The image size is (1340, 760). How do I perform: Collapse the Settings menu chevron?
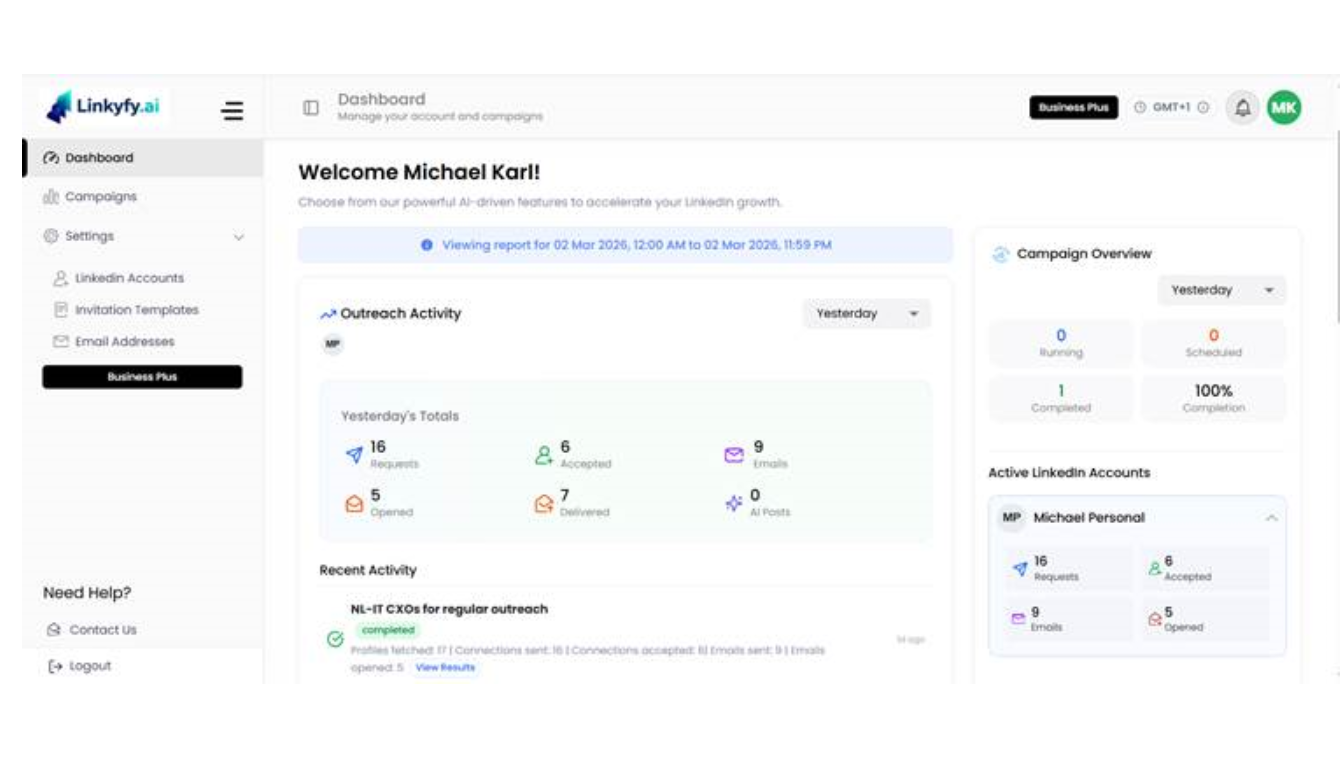coord(238,237)
